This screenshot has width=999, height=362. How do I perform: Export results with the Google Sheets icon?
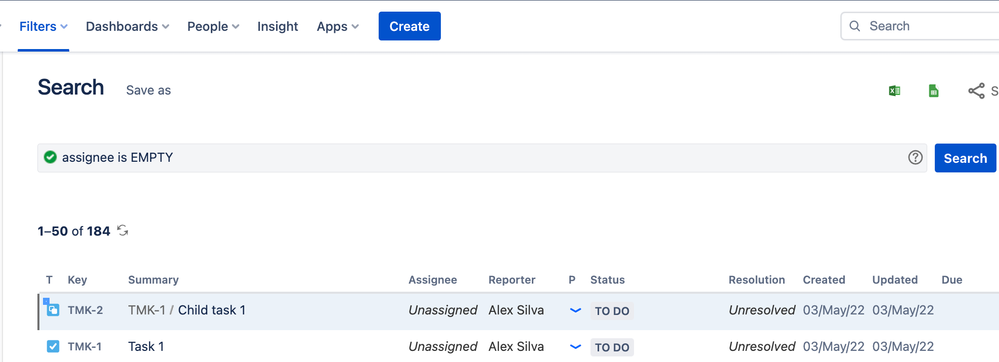point(933,90)
